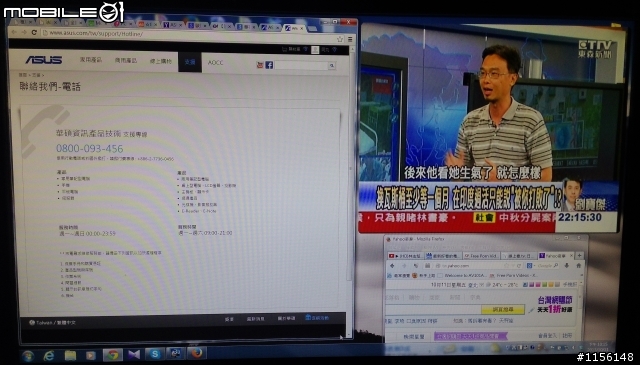
Task: Click Taiwan region selector in ASUS footer
Action: point(52,323)
